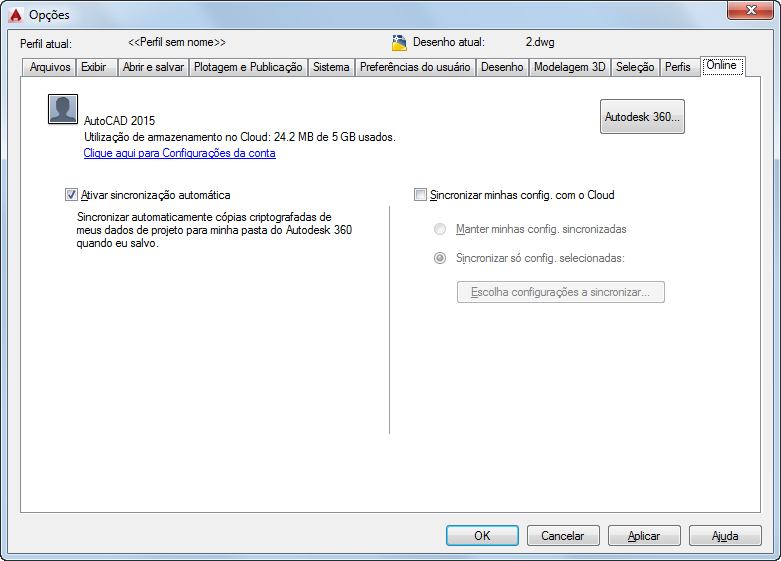The height and width of the screenshot is (561, 781).
Task: Click the user profile avatar picture
Action: [63, 109]
